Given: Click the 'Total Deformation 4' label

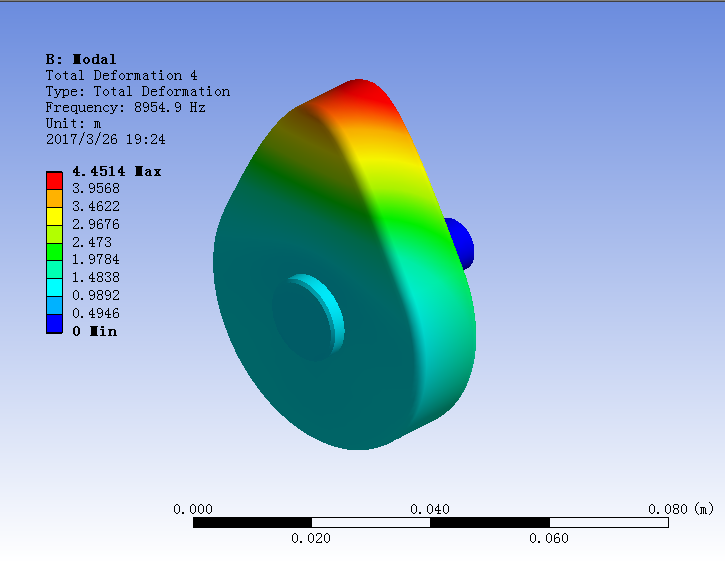Looking at the screenshot, I should (x=122, y=75).
